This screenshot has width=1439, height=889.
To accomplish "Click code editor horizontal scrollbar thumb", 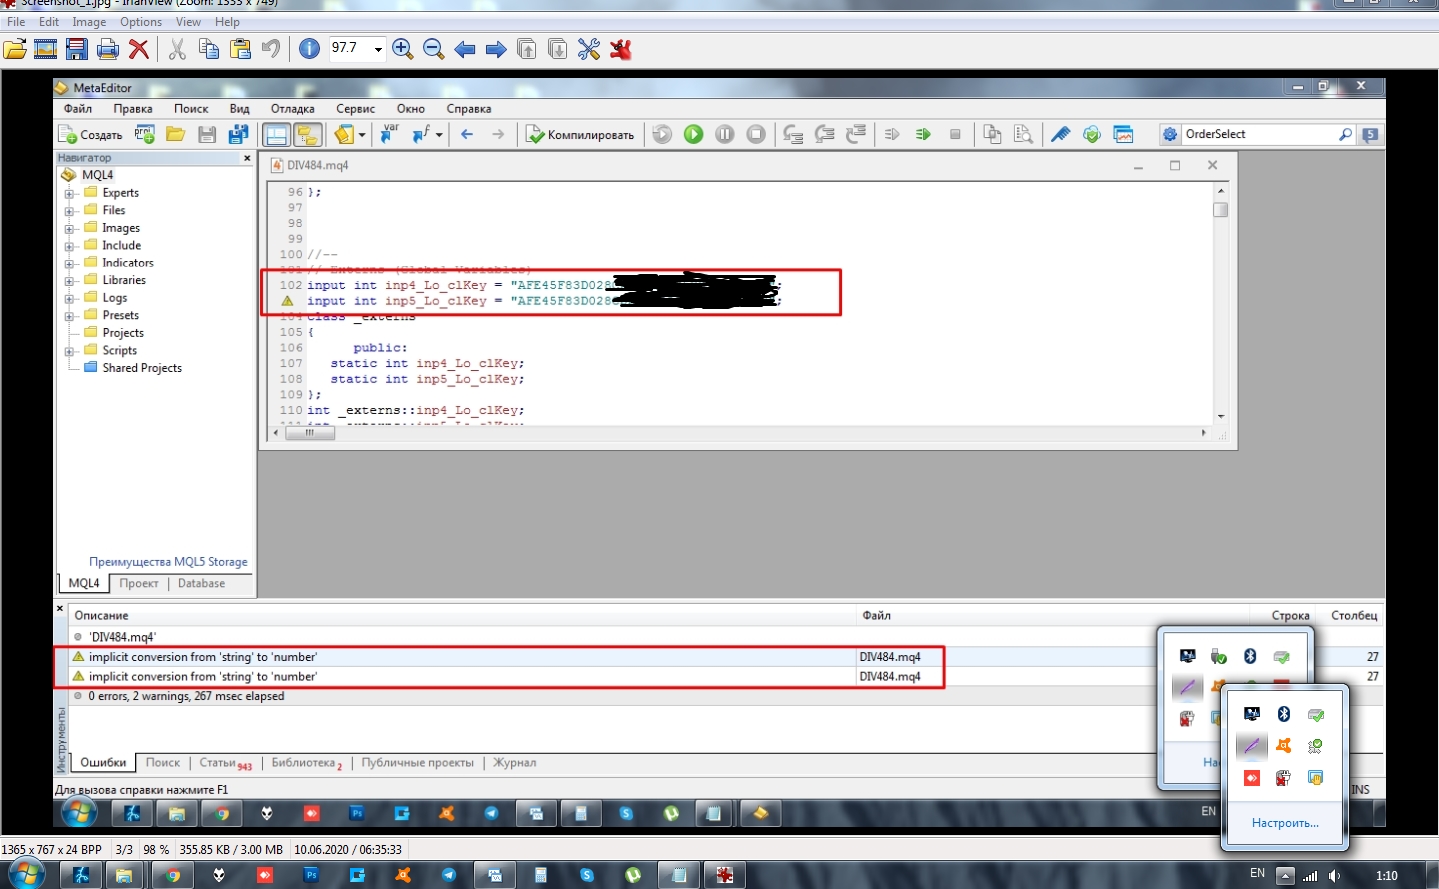I will (x=310, y=433).
